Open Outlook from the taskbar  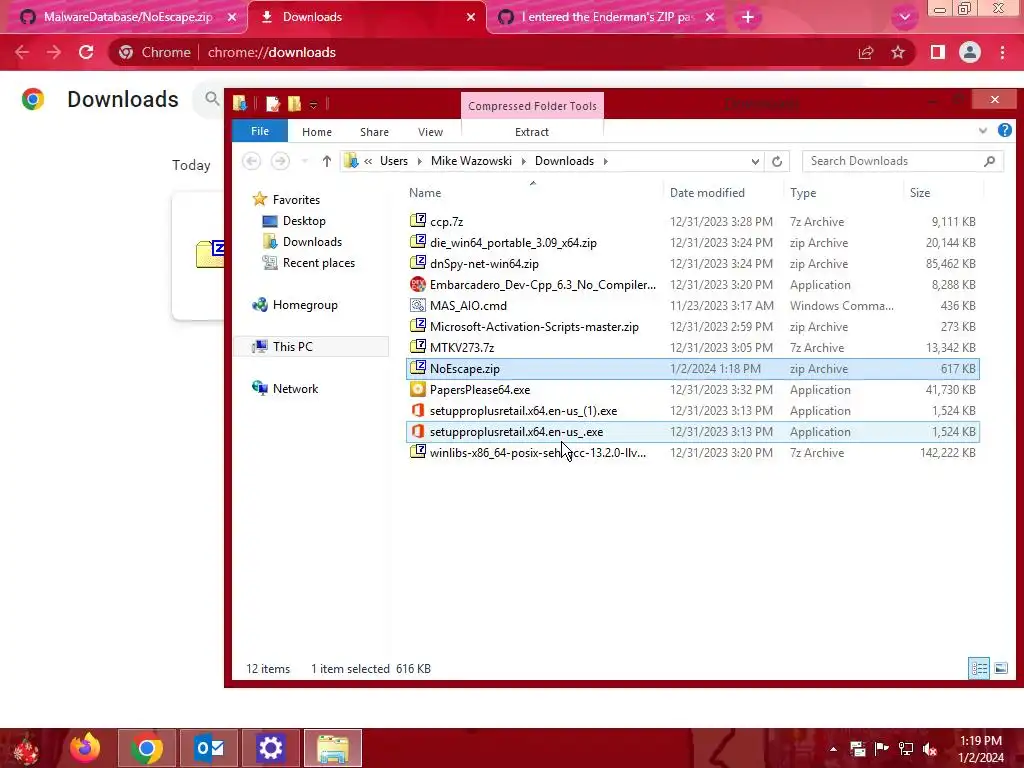coord(209,748)
